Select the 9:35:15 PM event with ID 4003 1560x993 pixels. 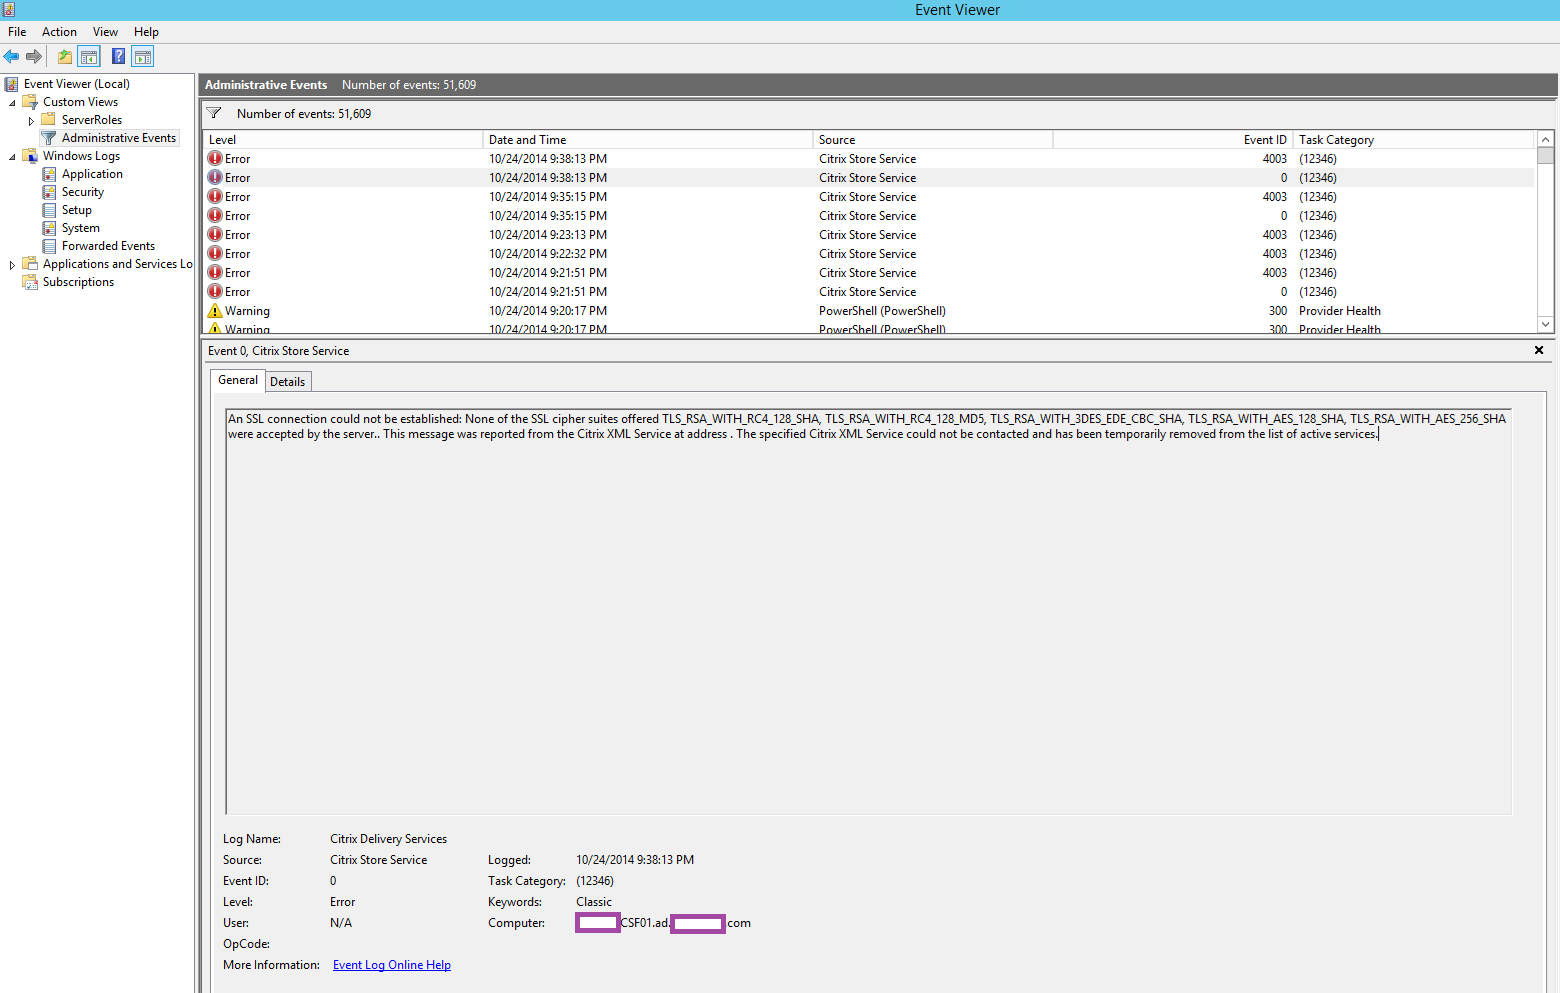869,197
